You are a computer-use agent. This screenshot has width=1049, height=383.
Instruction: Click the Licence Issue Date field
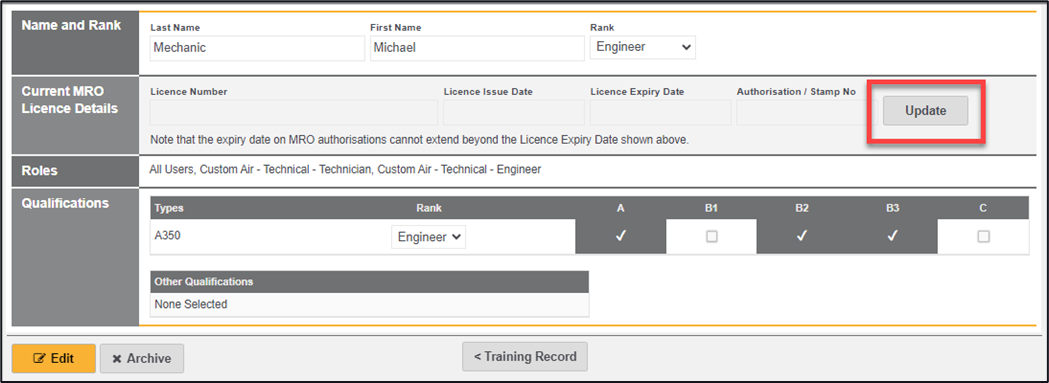coord(514,112)
